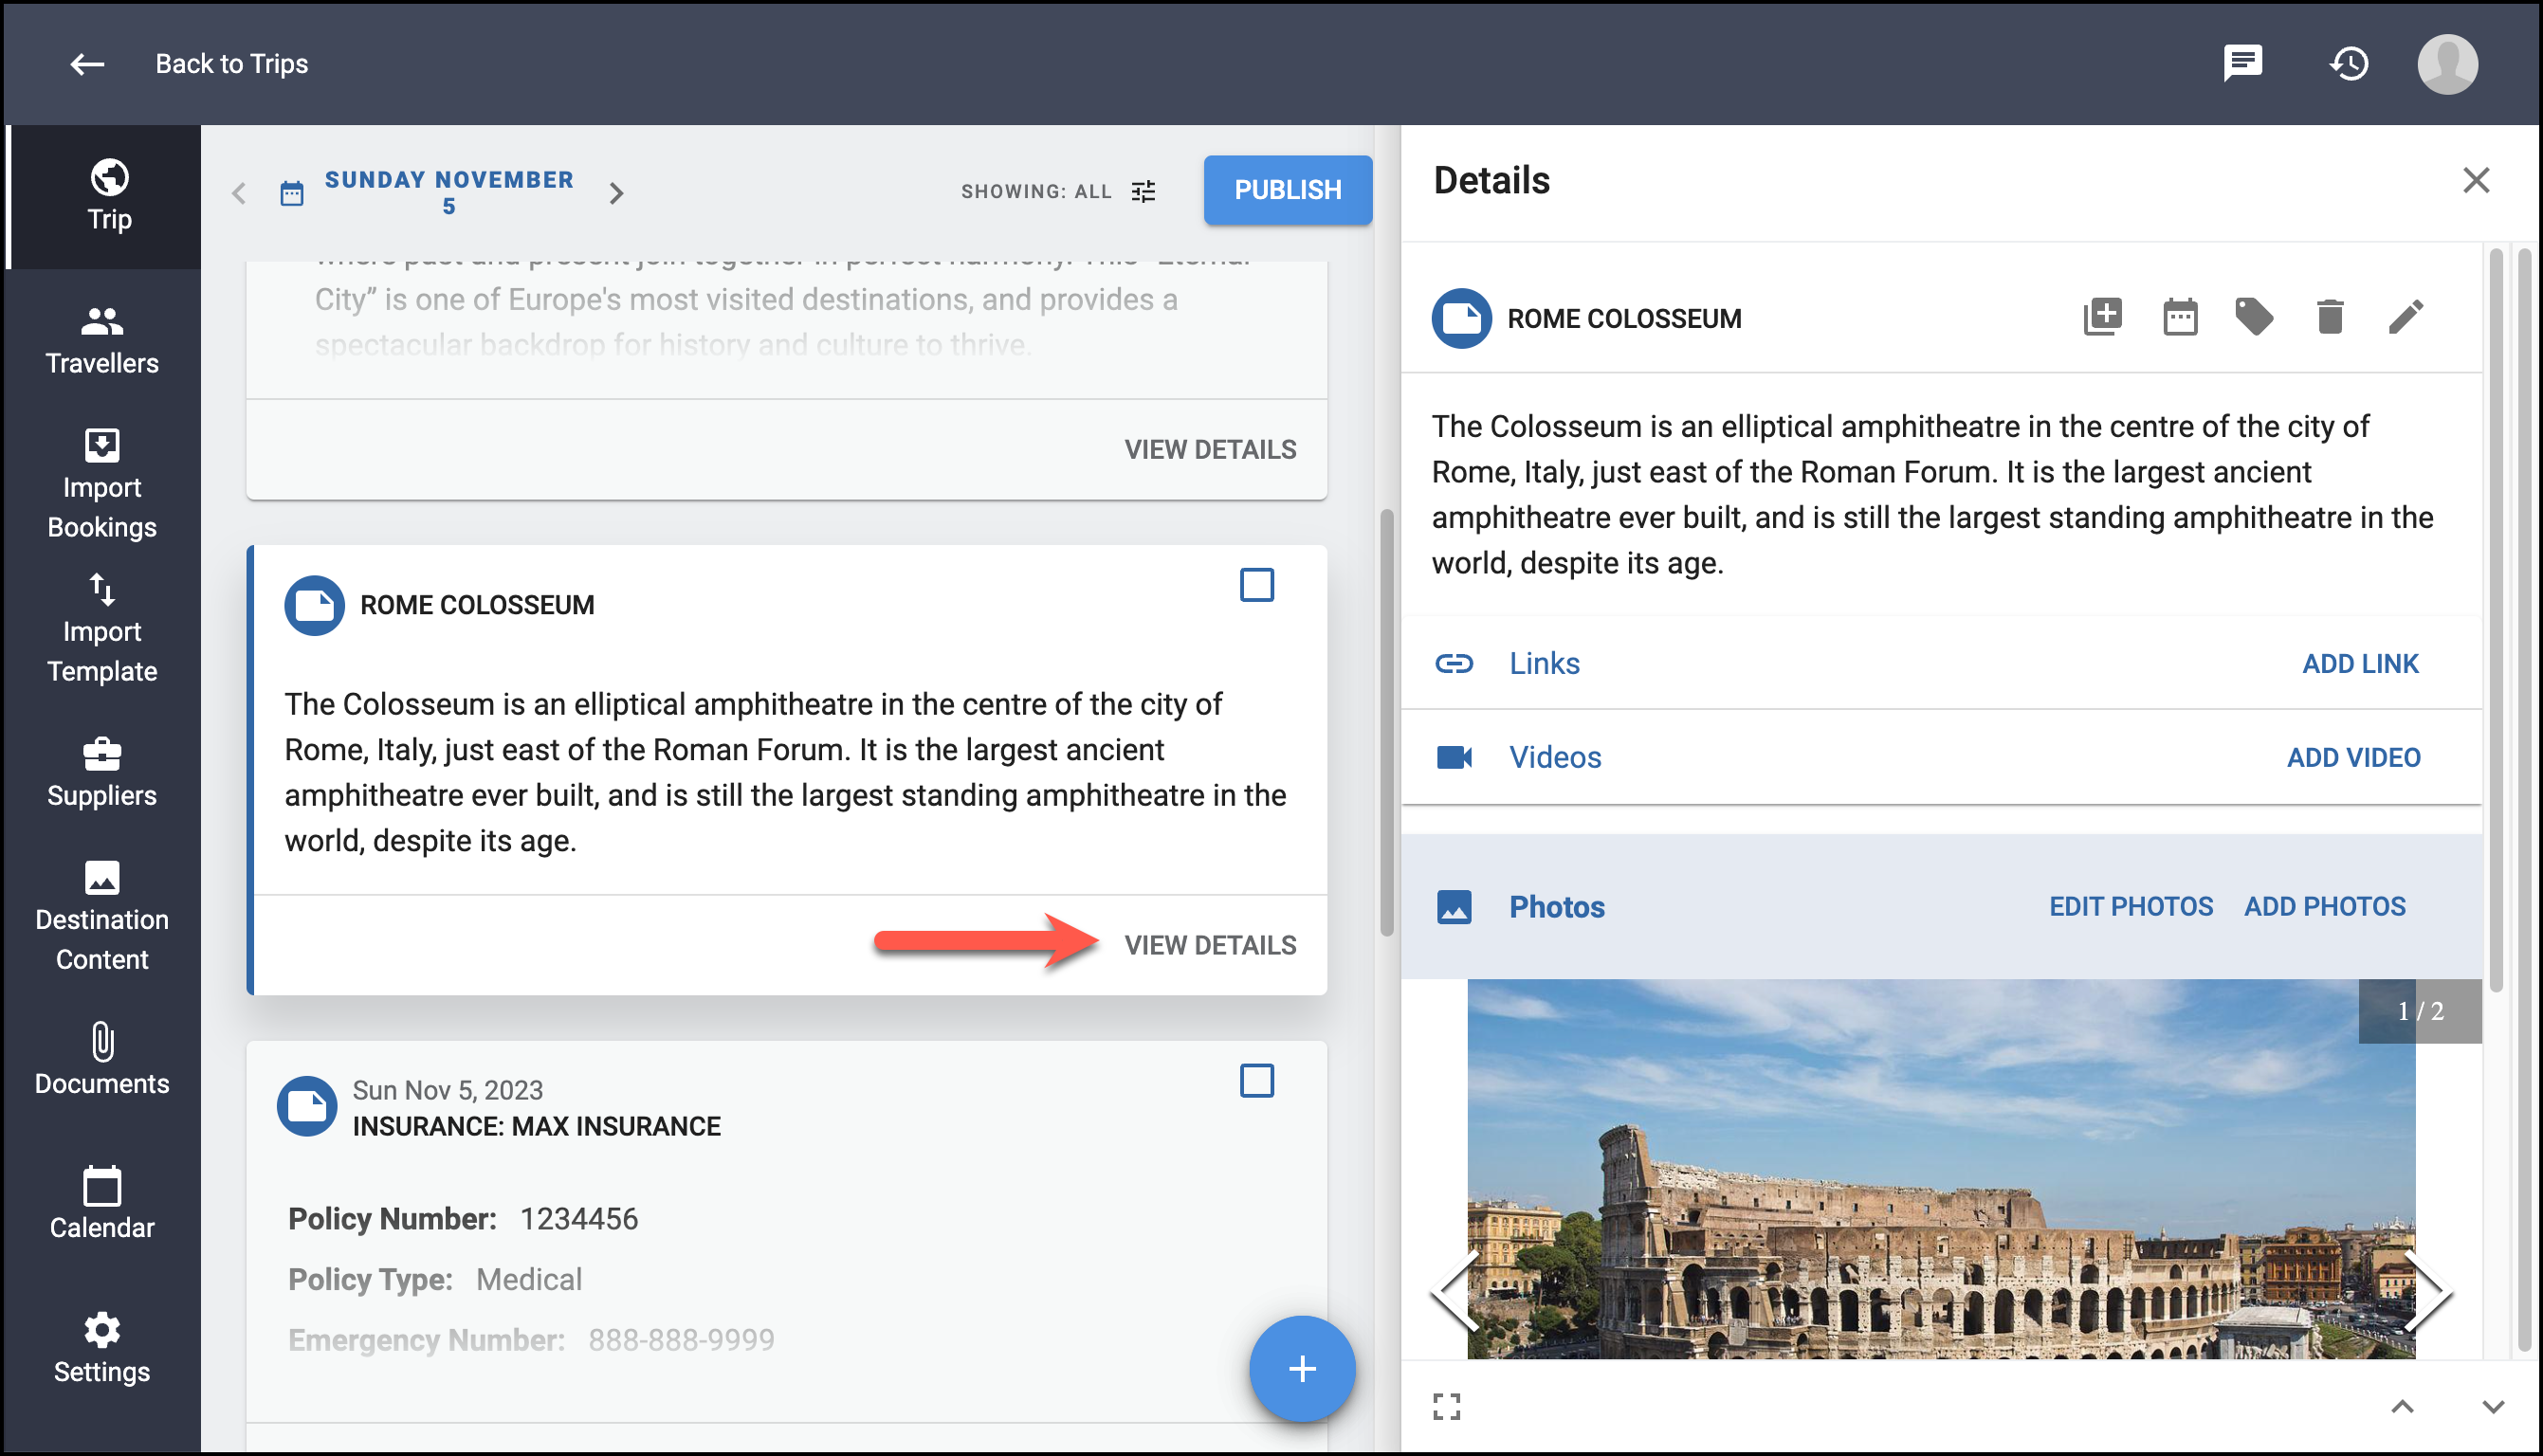Screen dimensions: 2543x1456
Task: Click the blue add plus floating button
Action: click(x=1302, y=1368)
